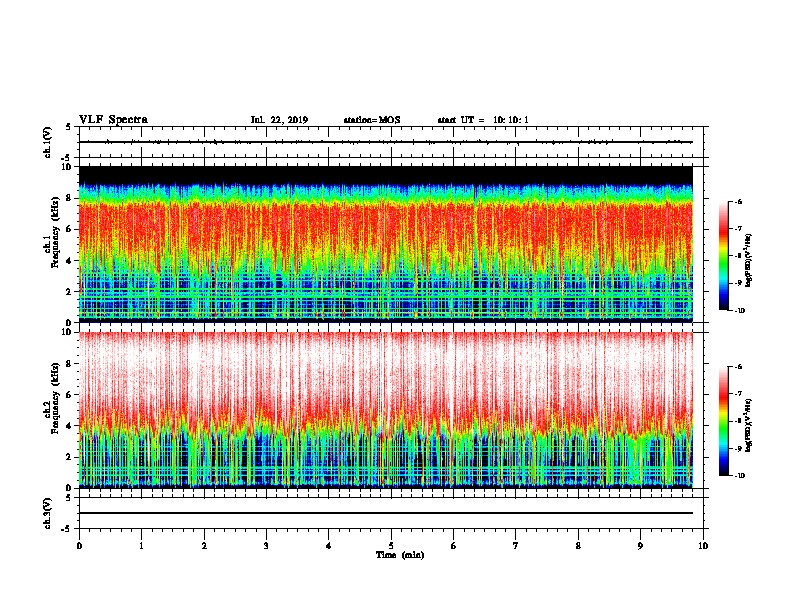Click time axis tick label "1"

[141, 546]
